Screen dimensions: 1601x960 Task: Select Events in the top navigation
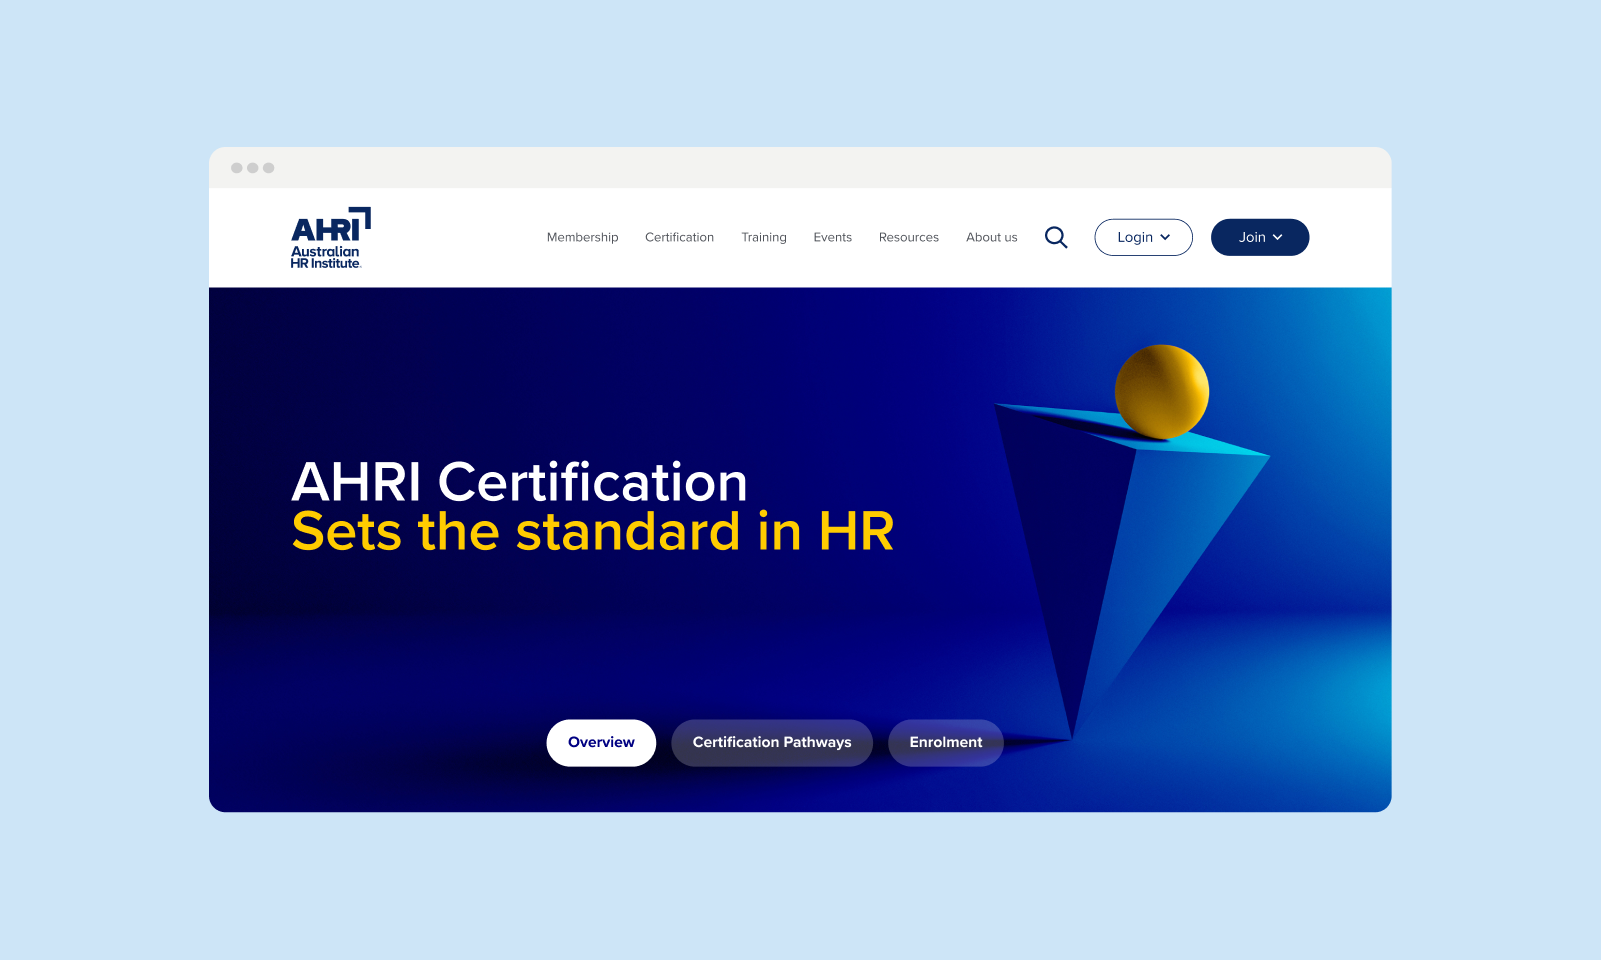point(832,237)
